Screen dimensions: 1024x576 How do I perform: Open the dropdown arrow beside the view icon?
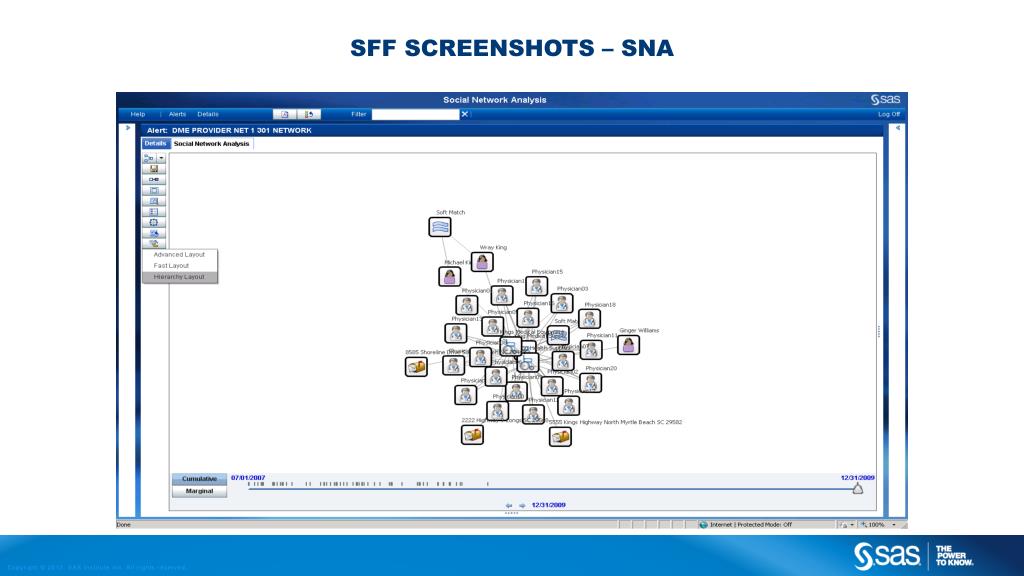pyautogui.click(x=161, y=158)
